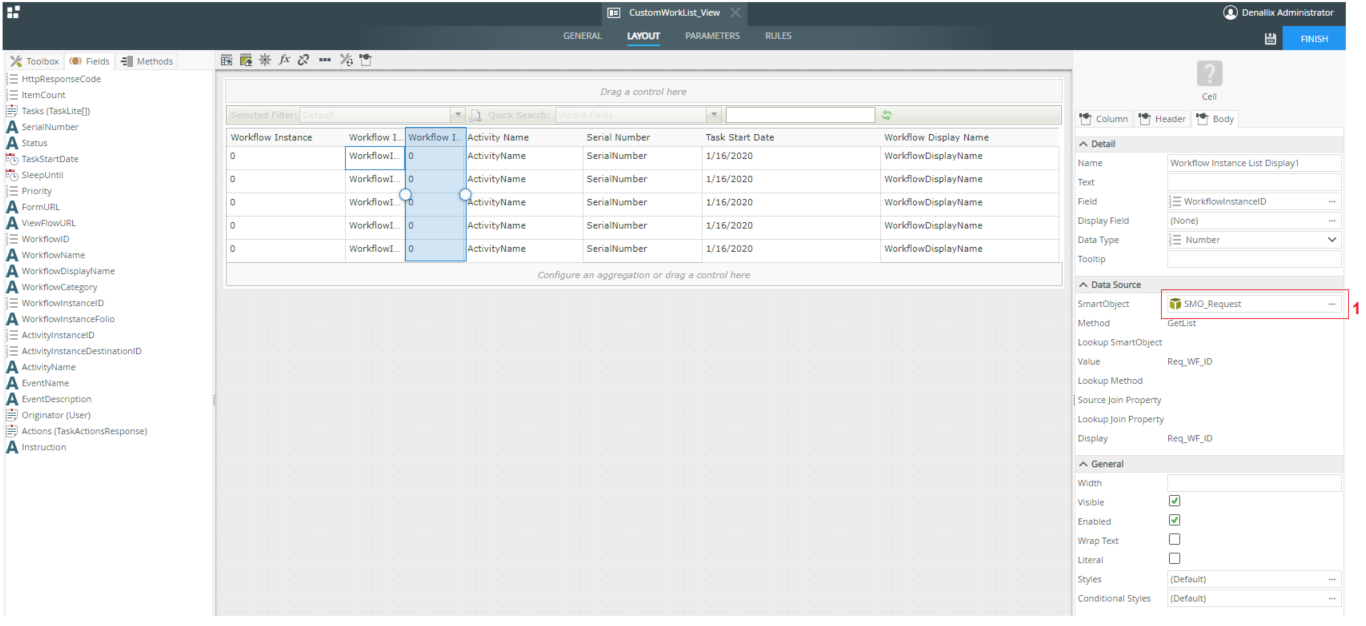Click the fx expressions toolbar icon

[x=284, y=60]
